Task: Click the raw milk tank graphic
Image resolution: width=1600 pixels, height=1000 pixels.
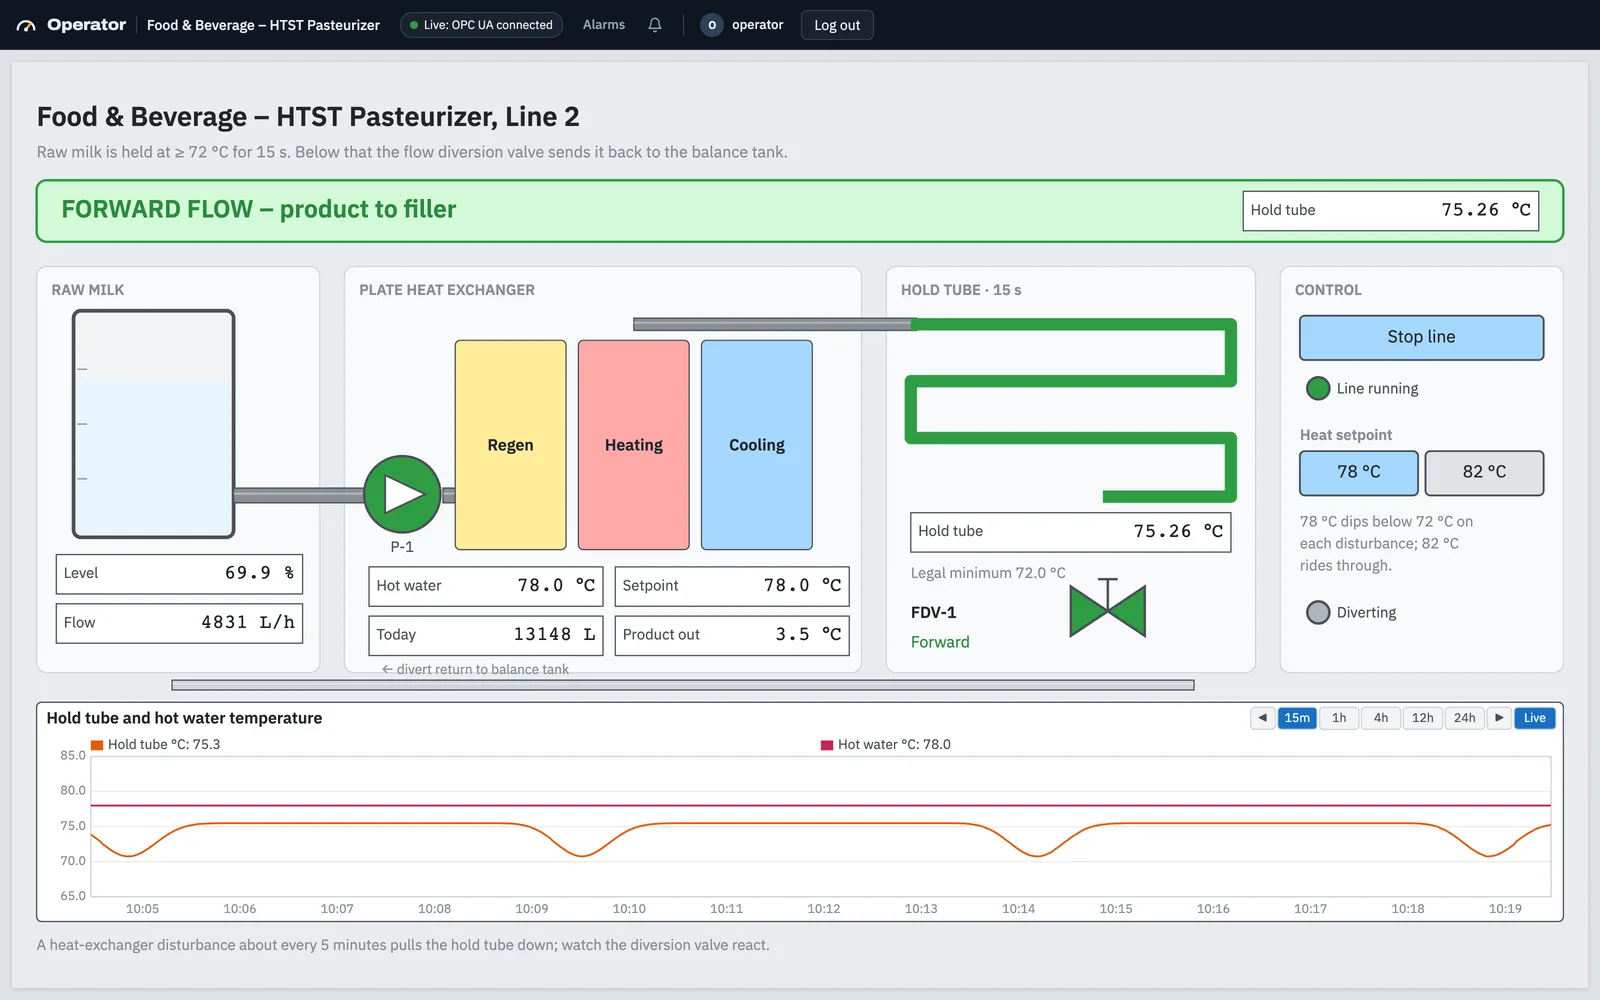Action: click(153, 424)
